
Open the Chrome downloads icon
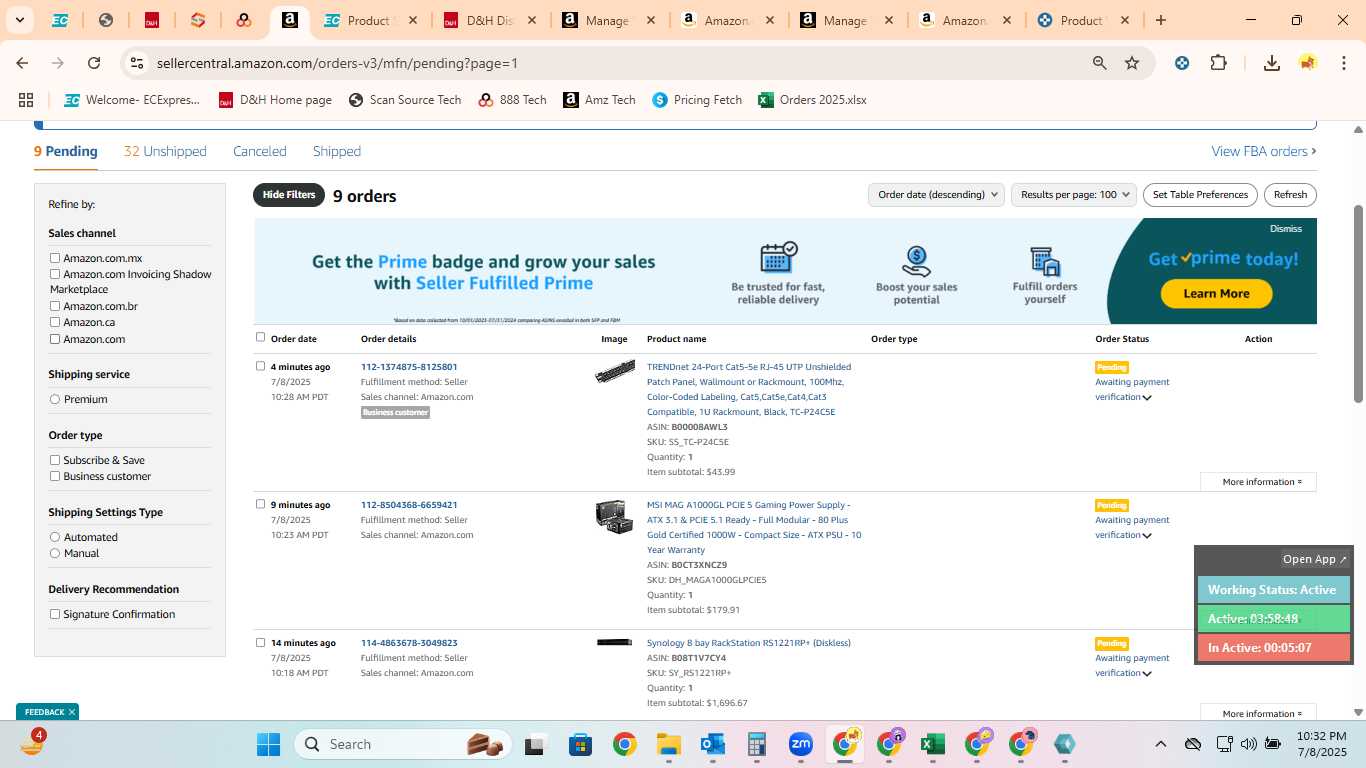(x=1271, y=63)
